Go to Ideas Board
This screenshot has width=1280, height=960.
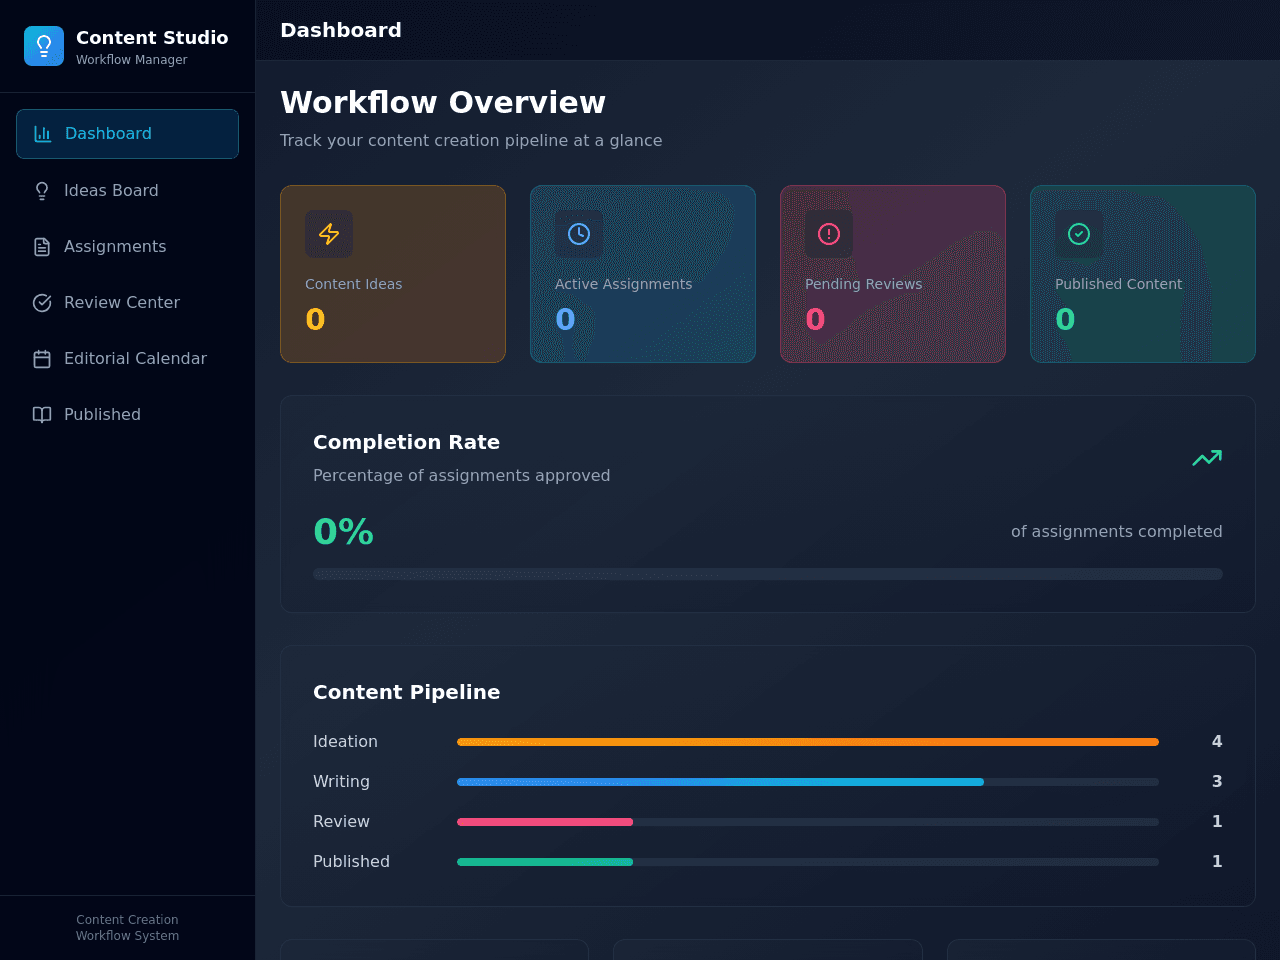pos(127,191)
